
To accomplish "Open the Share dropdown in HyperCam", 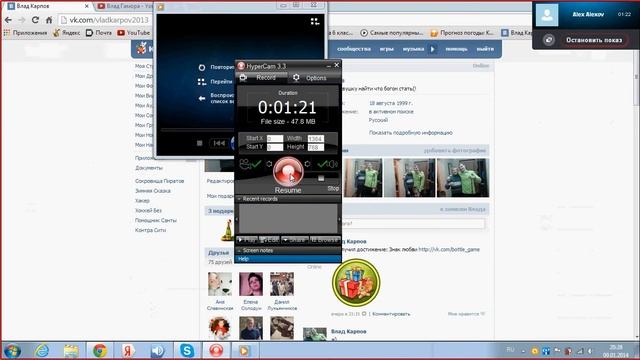I will tap(294, 240).
